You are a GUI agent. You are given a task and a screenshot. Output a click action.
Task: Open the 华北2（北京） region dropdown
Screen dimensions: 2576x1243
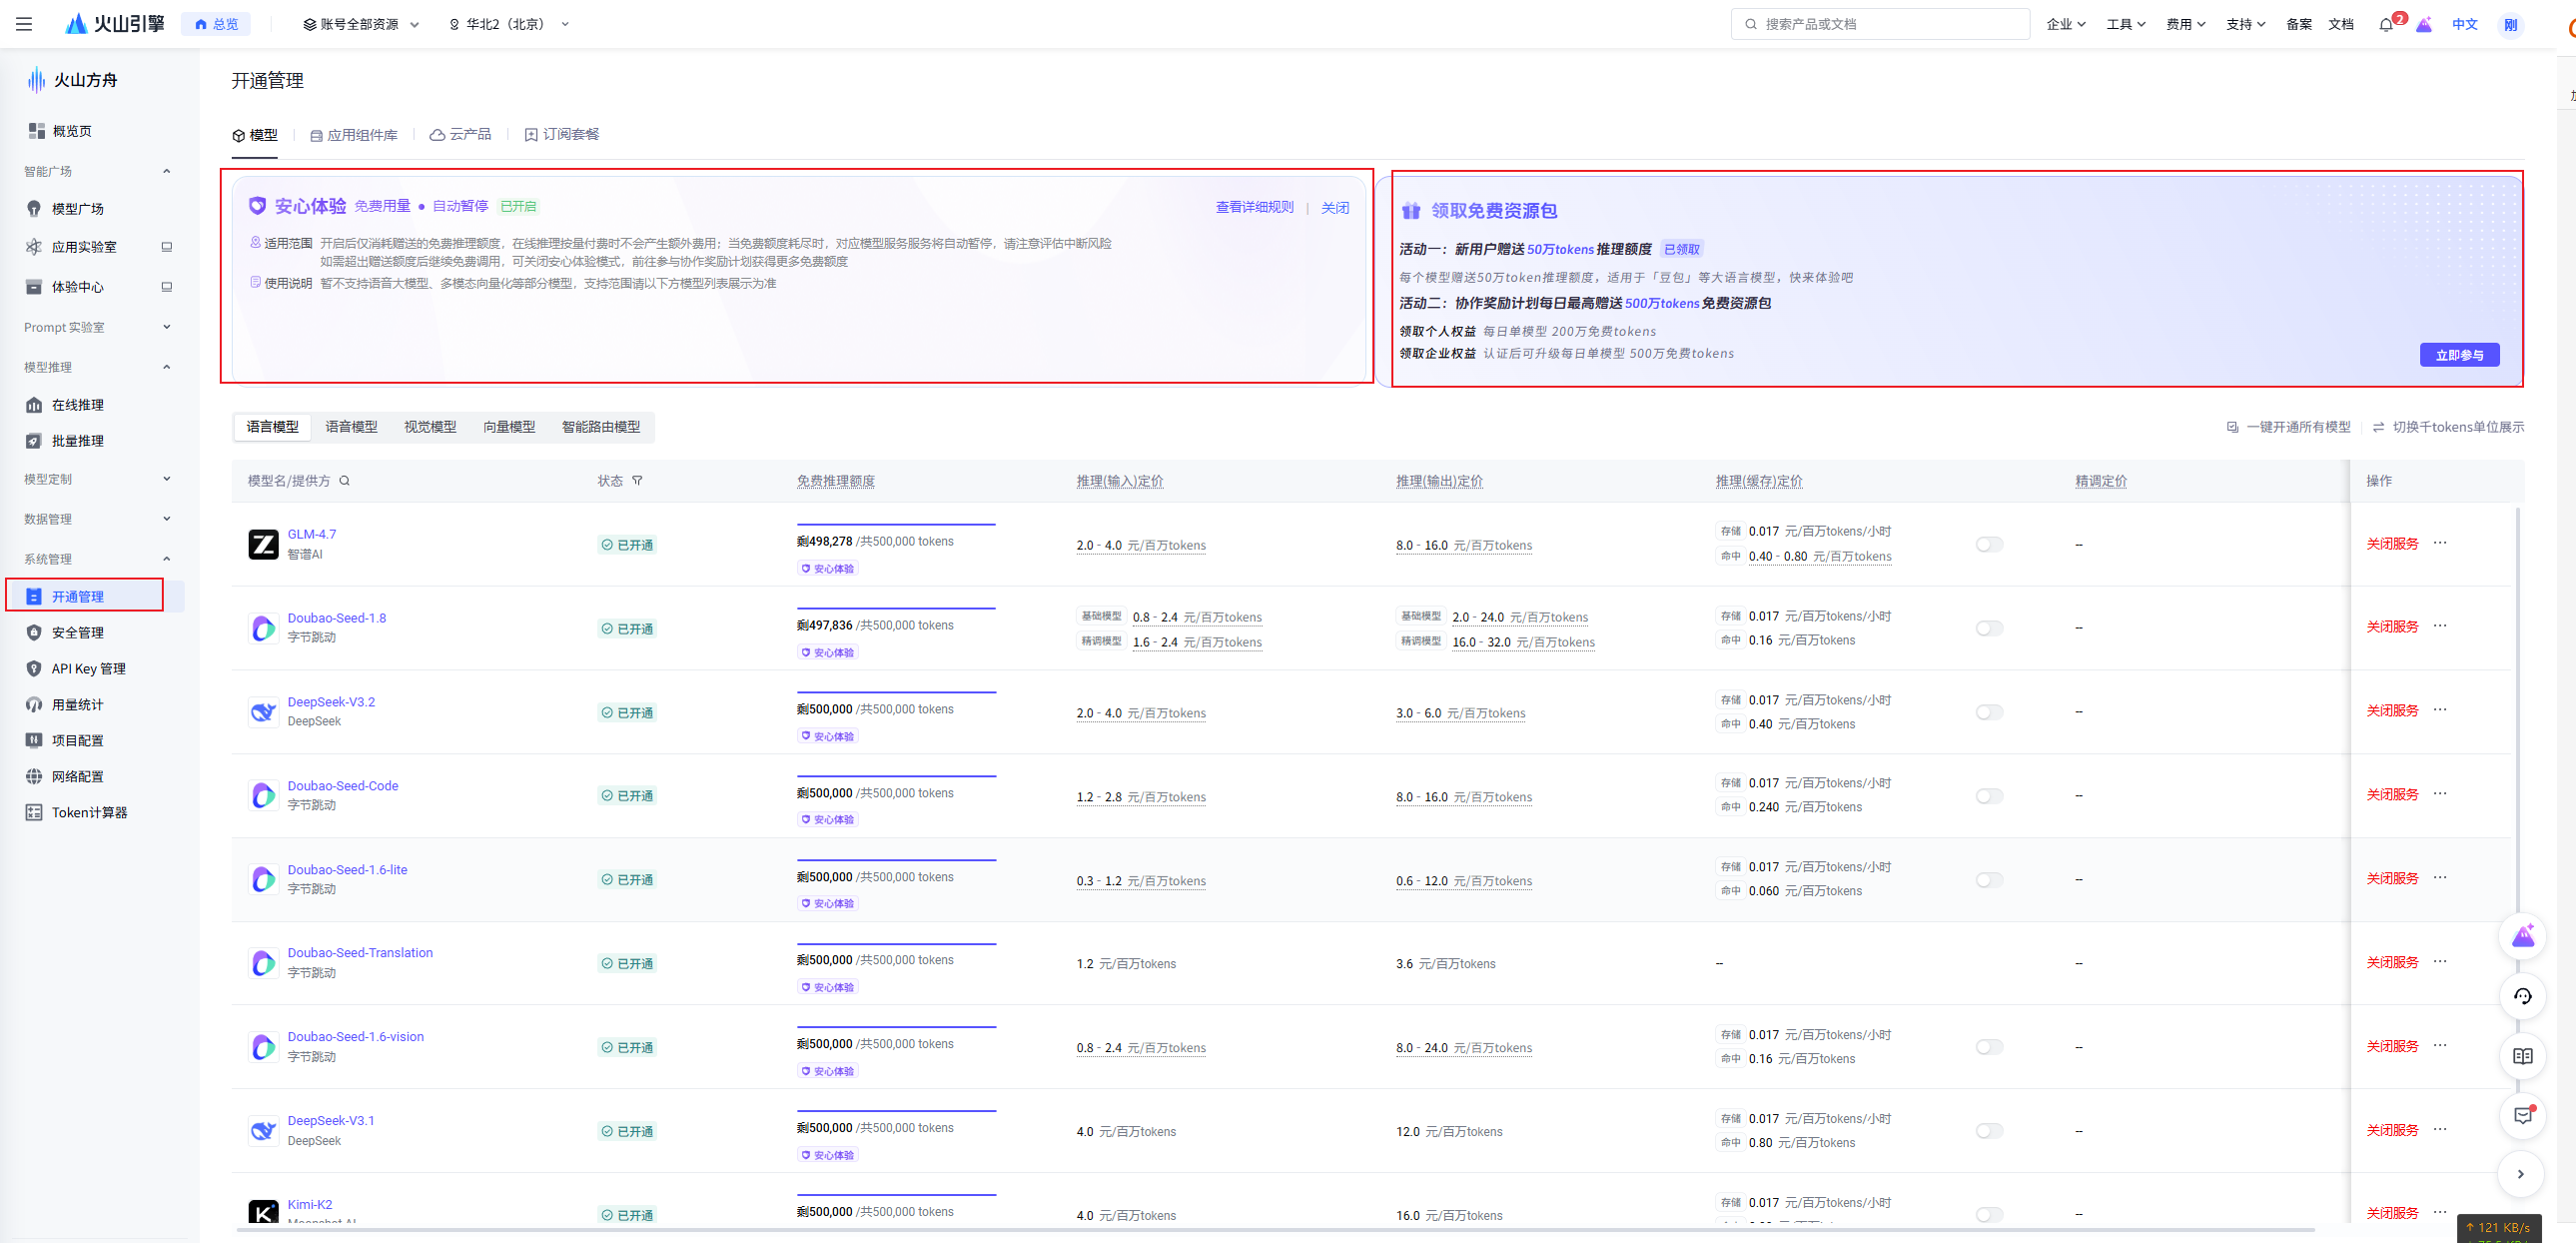pyautogui.click(x=509, y=24)
